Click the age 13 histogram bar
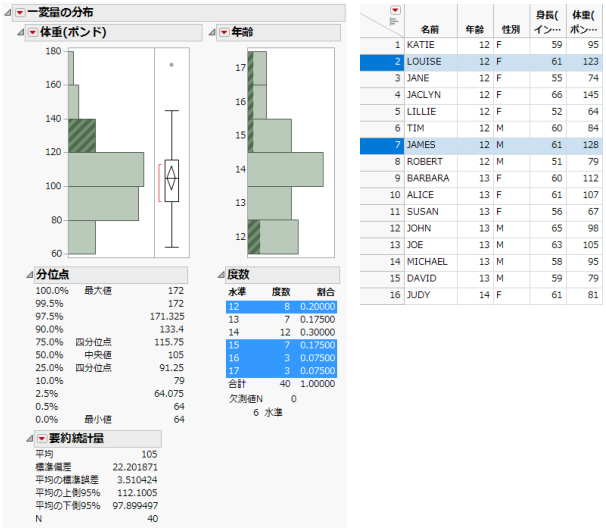606x530 pixels. 270,203
